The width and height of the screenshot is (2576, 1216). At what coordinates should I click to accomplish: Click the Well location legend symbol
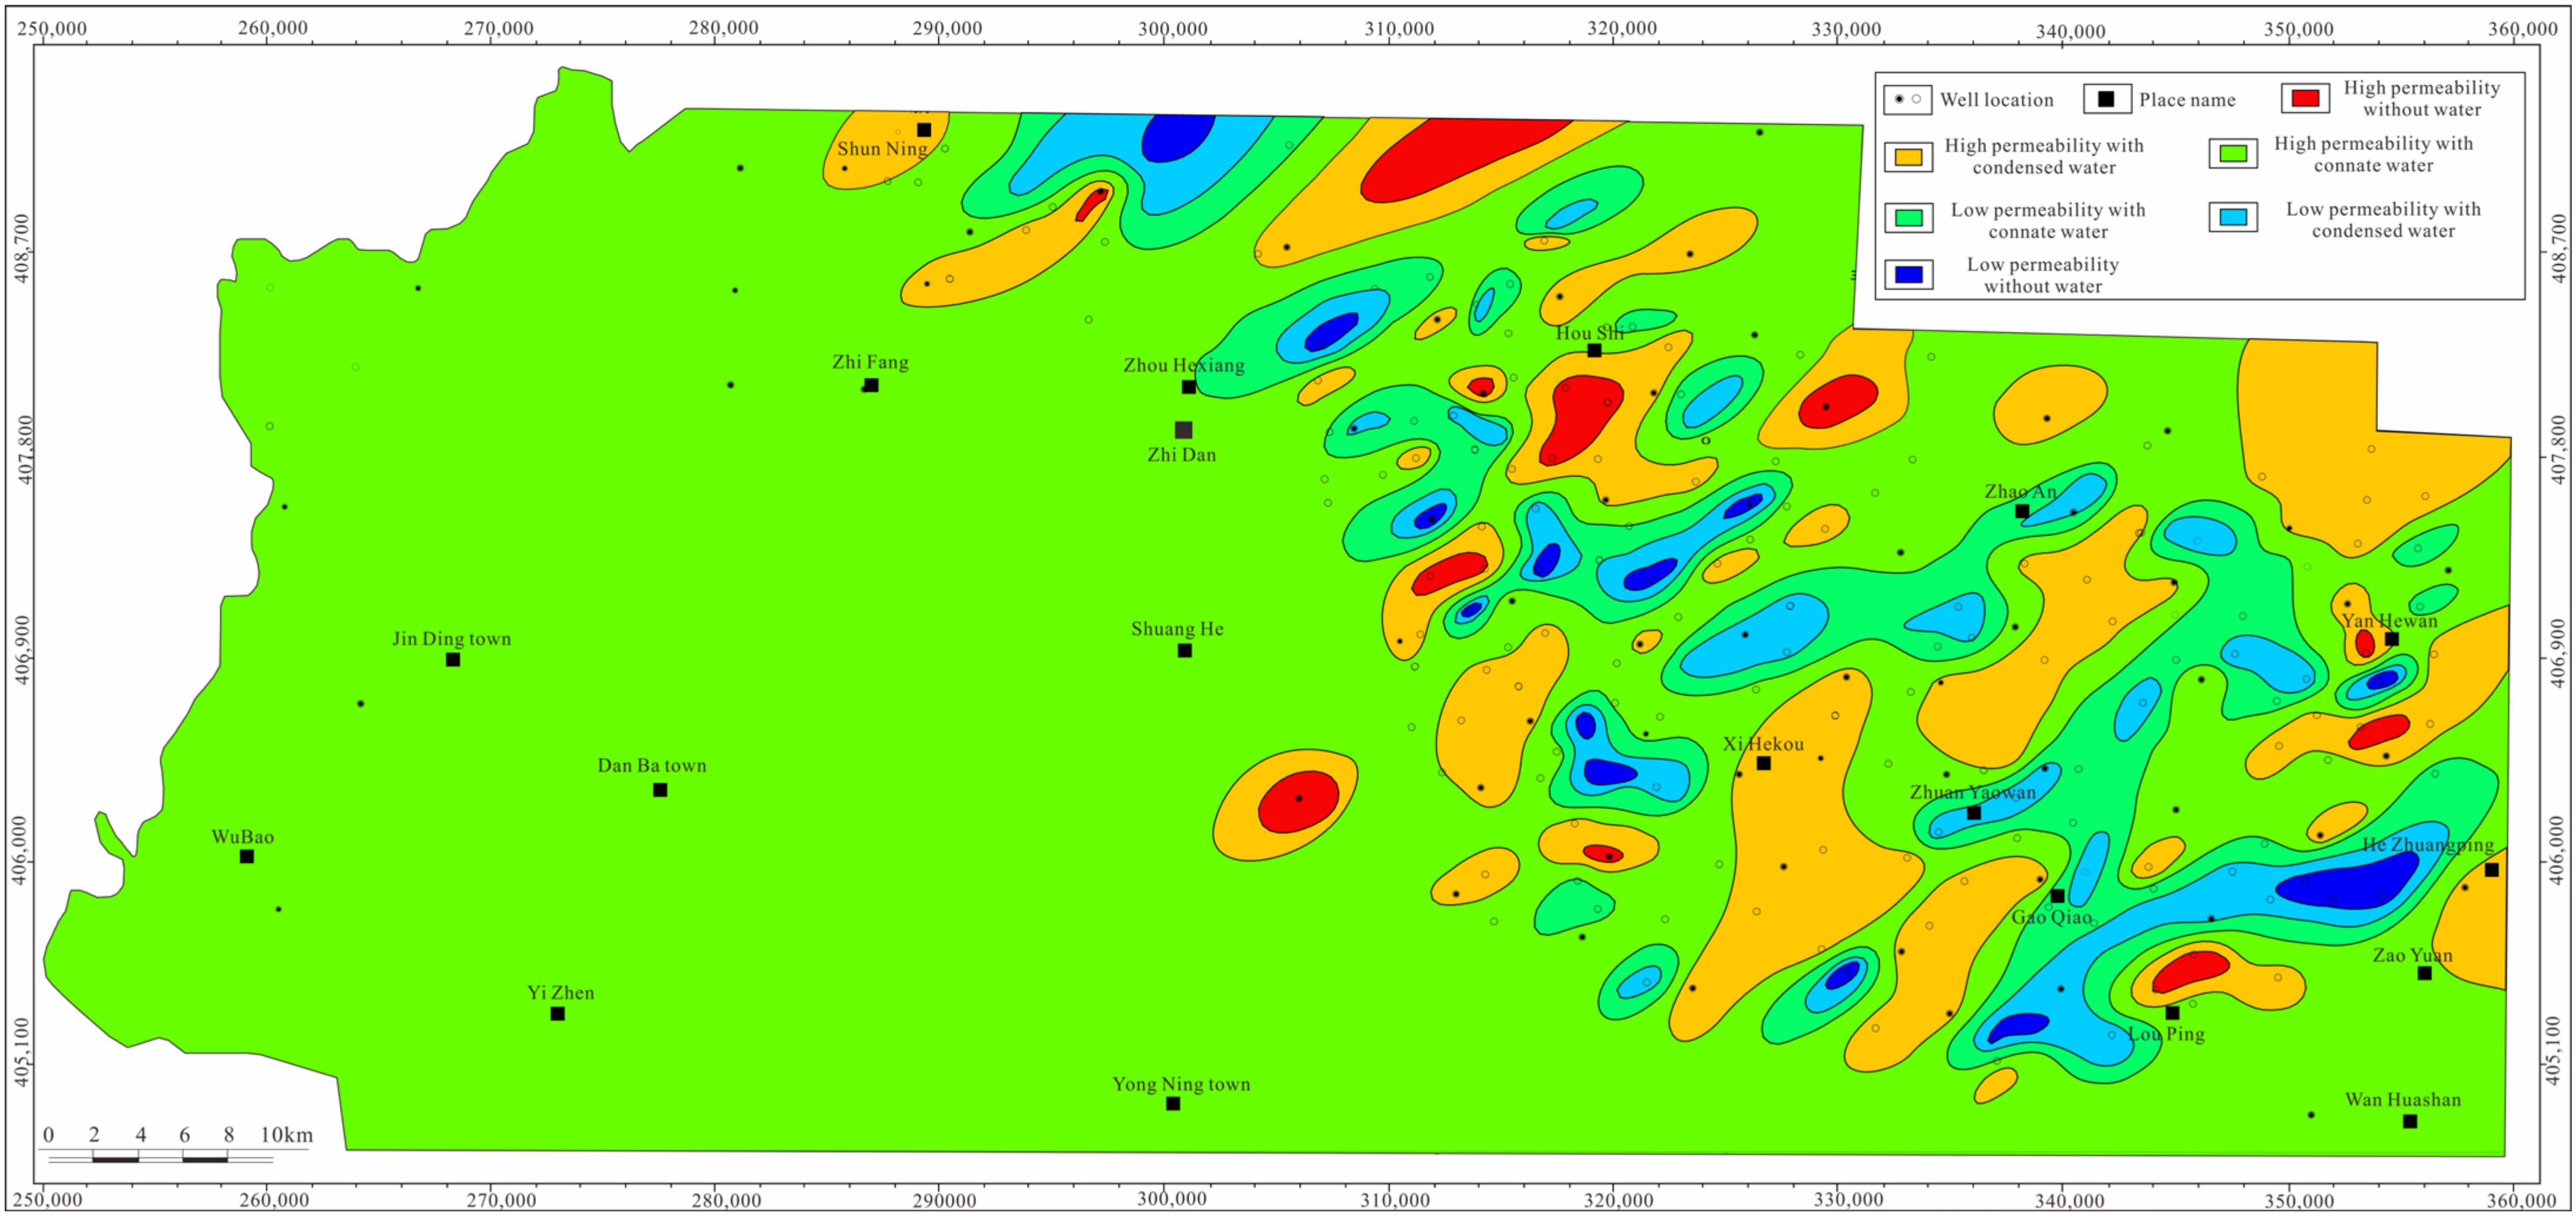coord(1907,99)
